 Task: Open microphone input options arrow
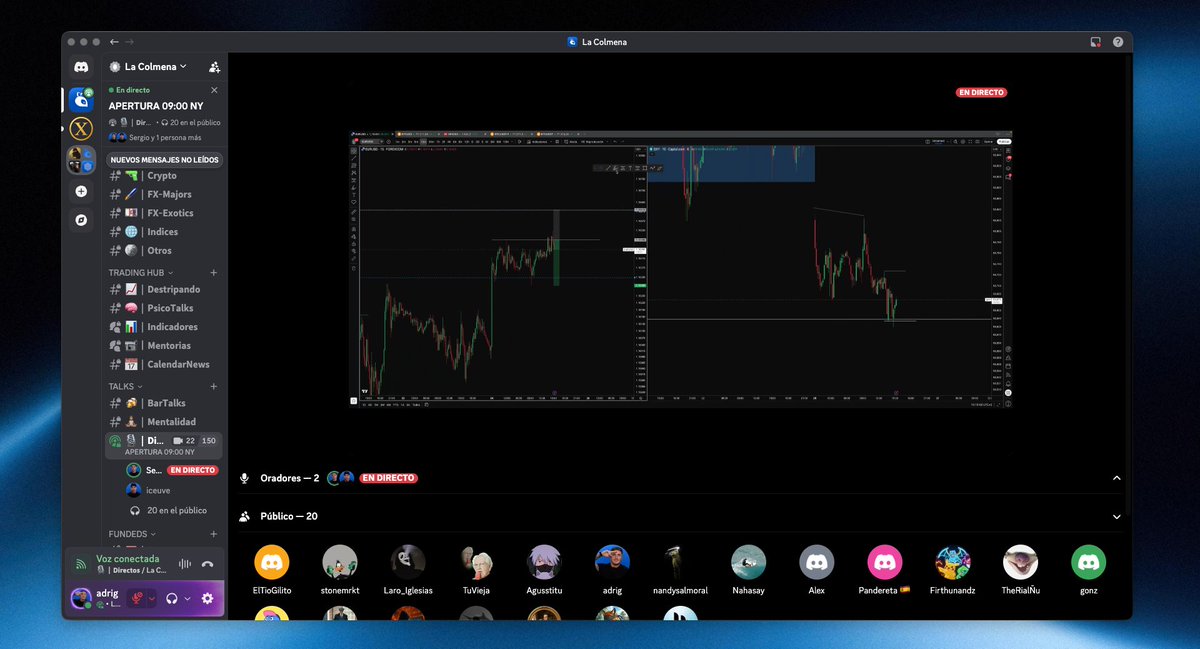tap(152, 598)
